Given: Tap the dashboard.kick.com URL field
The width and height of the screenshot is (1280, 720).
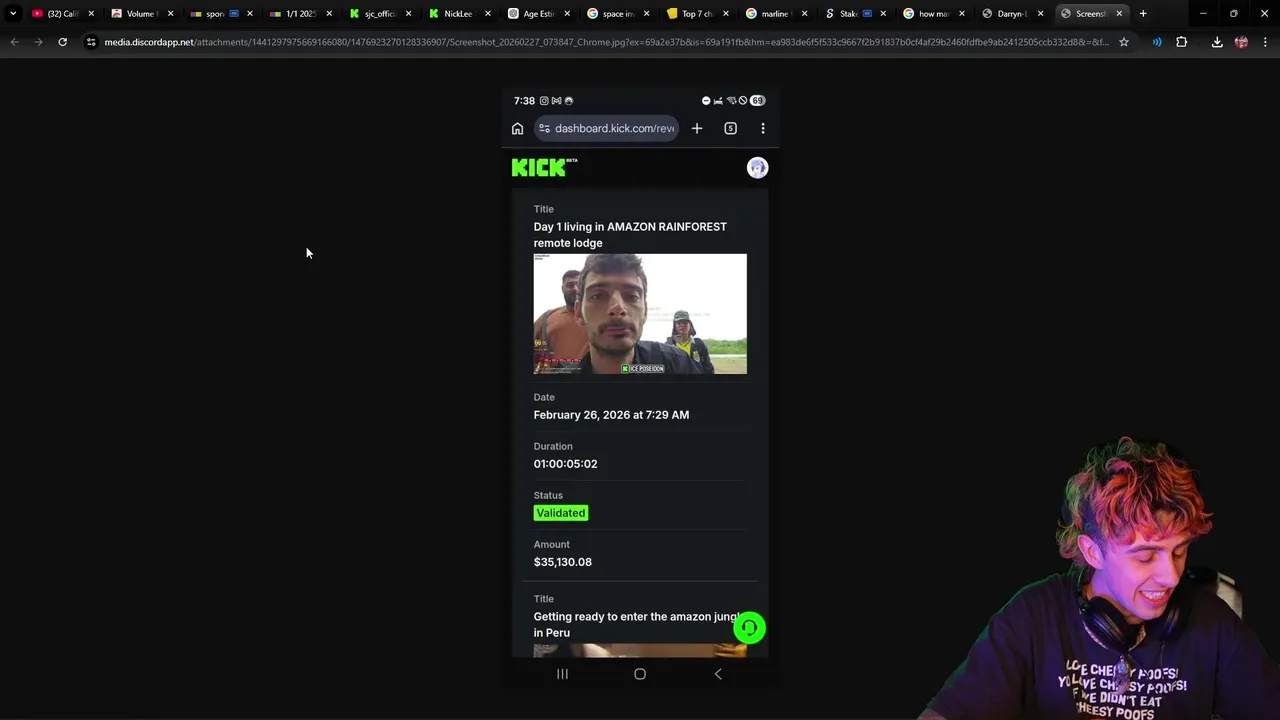Looking at the screenshot, I should point(607,128).
